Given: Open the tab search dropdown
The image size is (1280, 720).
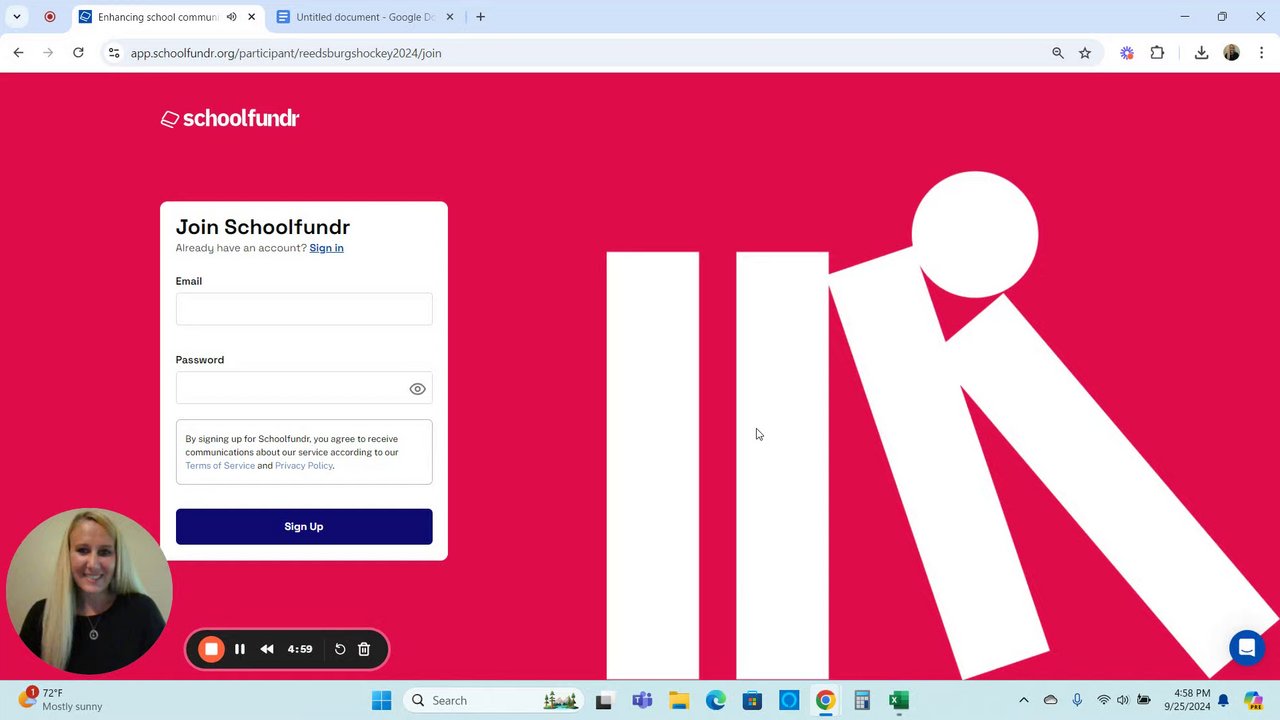Looking at the screenshot, I should pos(16,17).
